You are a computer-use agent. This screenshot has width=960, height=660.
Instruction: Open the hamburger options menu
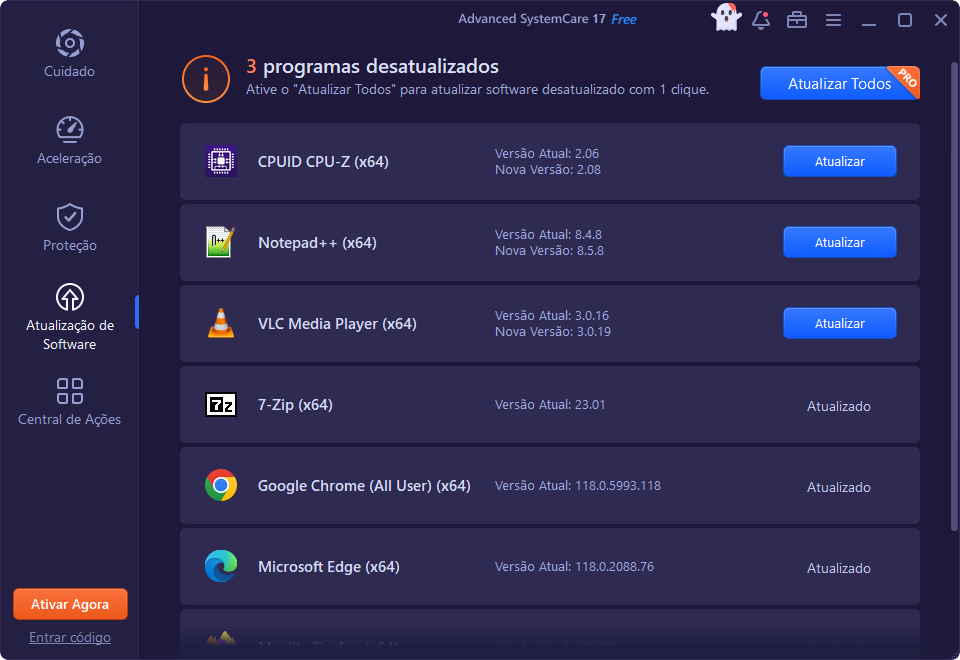(x=833, y=20)
